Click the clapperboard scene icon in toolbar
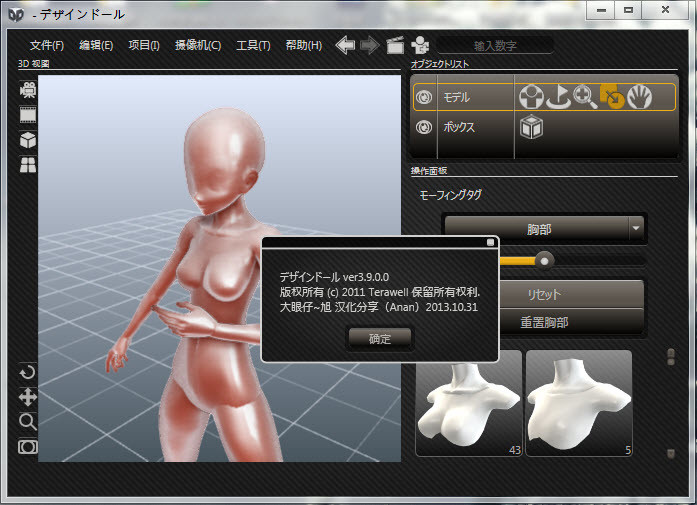The image size is (697, 505). [395, 45]
